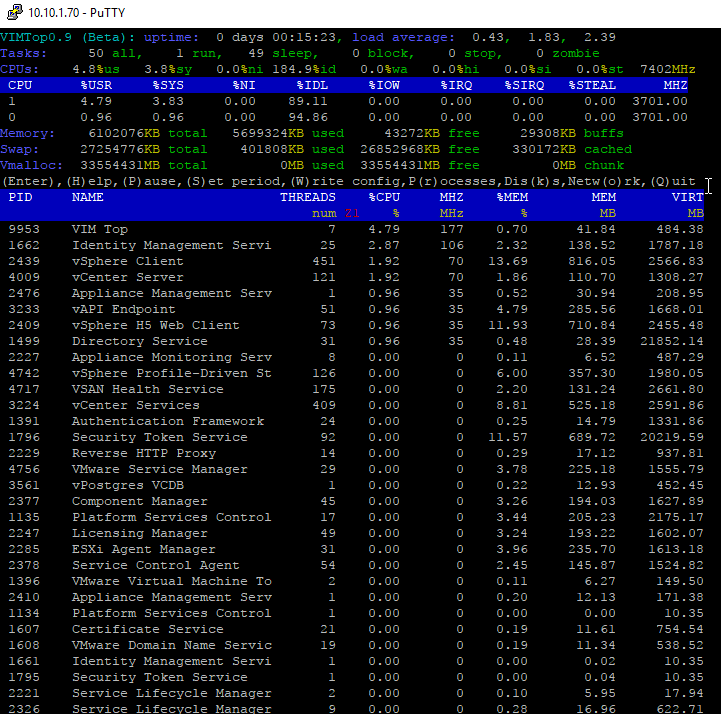The width and height of the screenshot is (721, 714).
Task: Click the (H)elp shortcut text
Action: point(92,181)
